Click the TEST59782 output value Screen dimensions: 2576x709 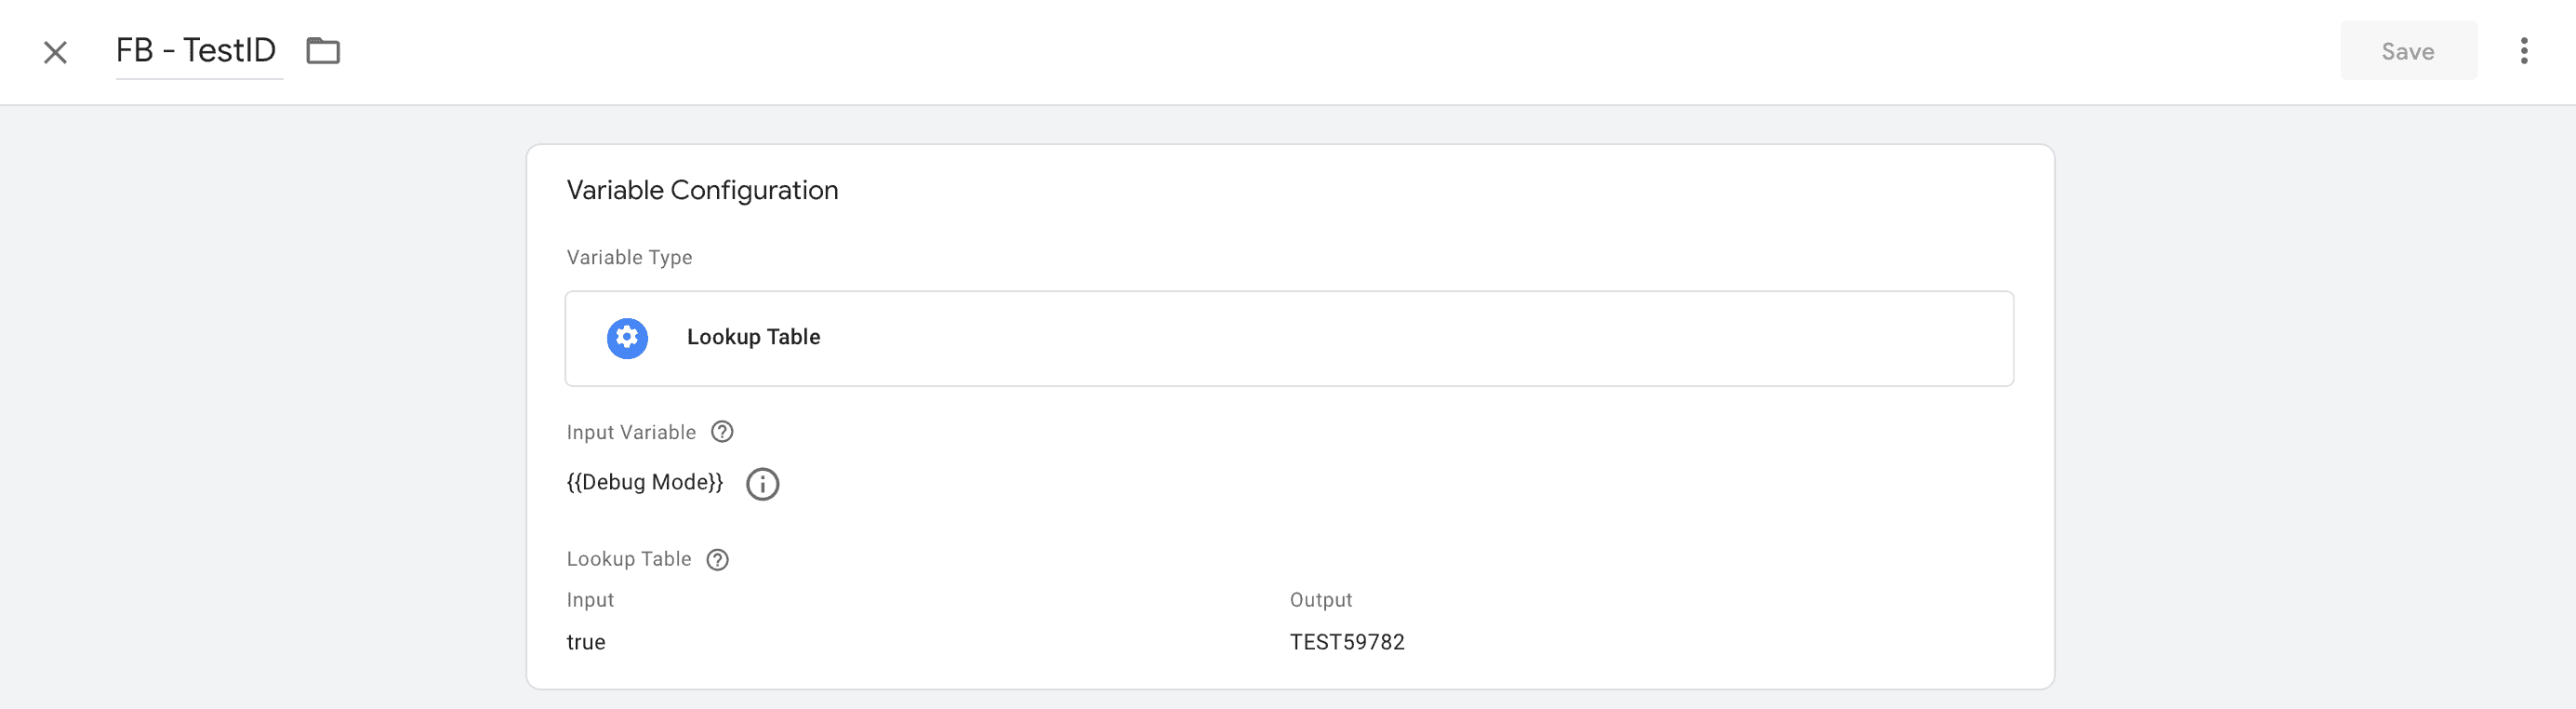coord(1347,642)
